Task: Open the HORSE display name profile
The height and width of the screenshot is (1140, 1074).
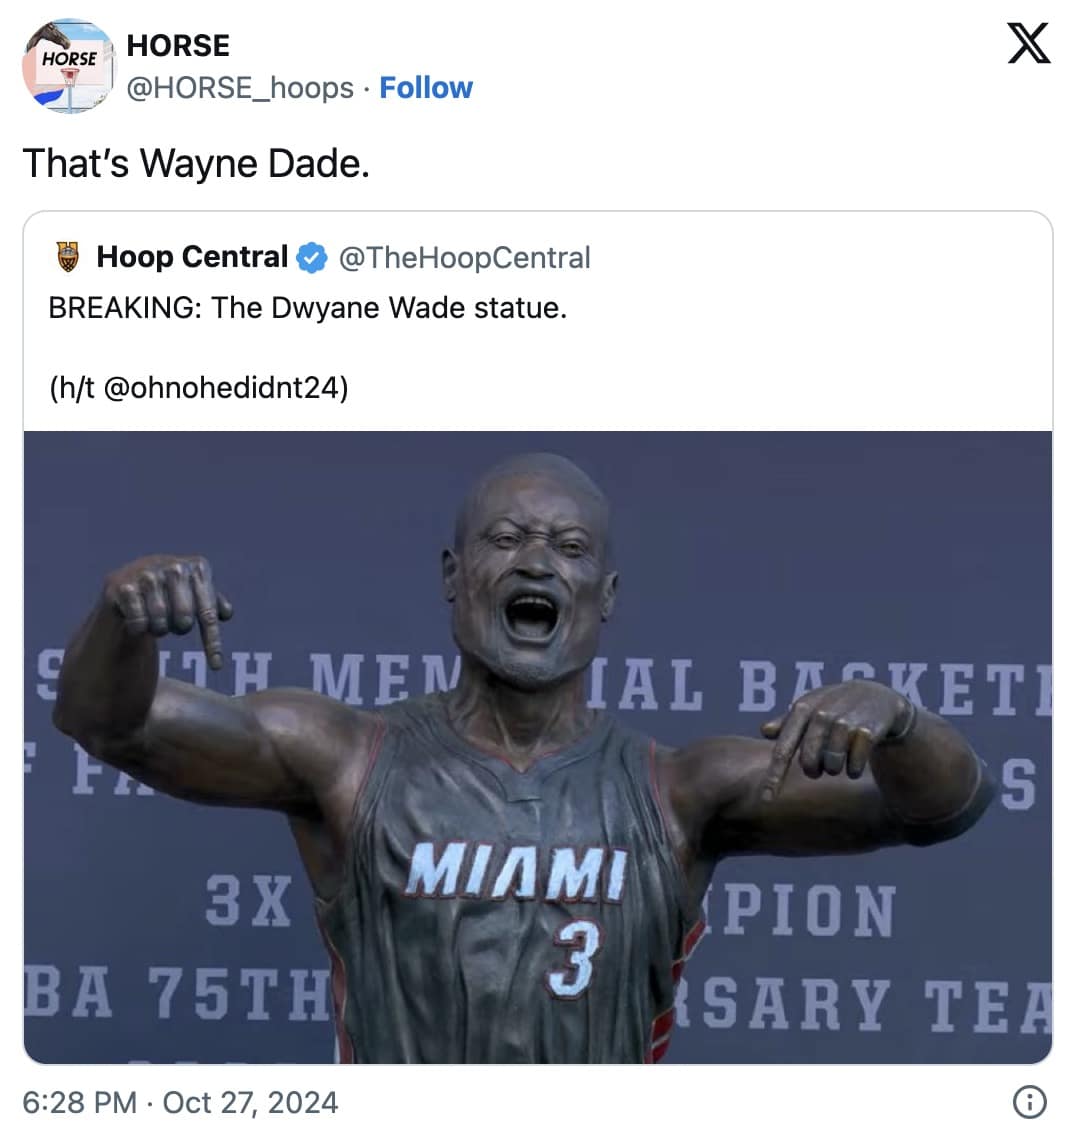Action: [178, 45]
